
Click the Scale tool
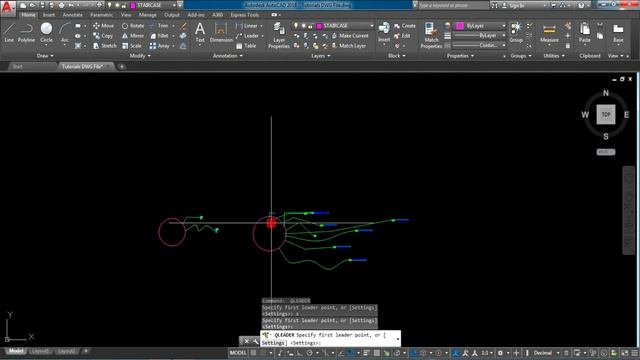[x=131, y=46]
